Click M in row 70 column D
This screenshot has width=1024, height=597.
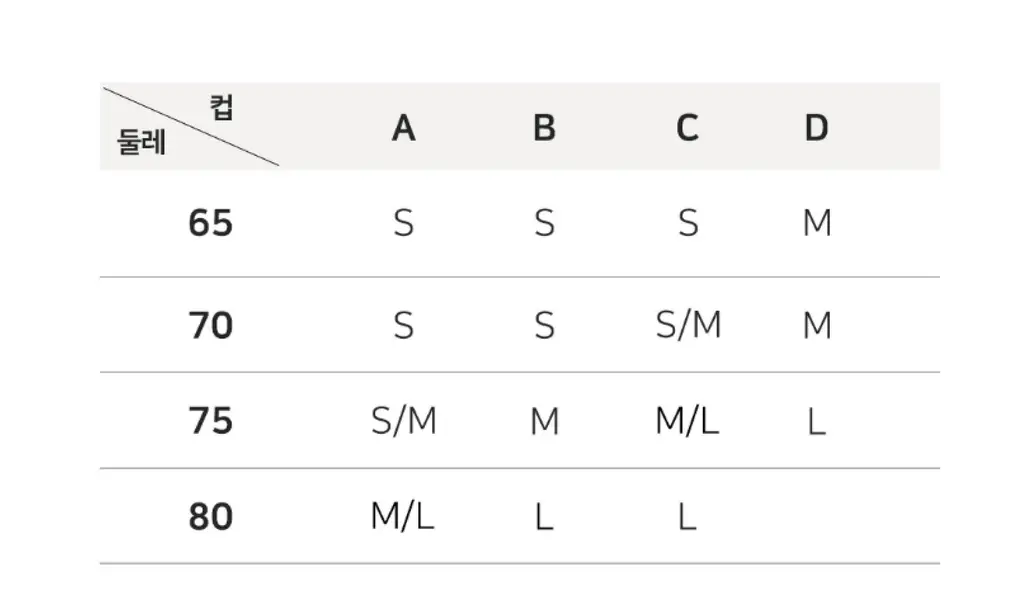tap(817, 325)
